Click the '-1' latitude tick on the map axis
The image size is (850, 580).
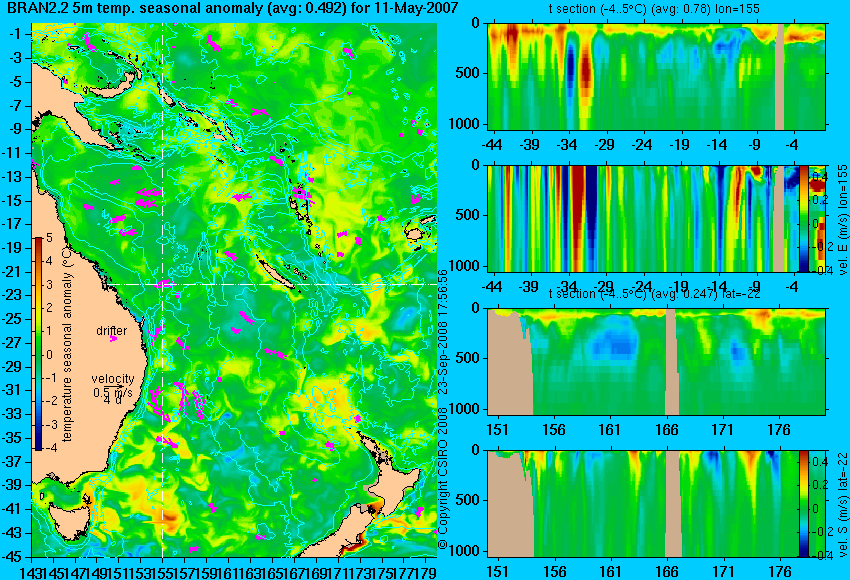pos(14,34)
